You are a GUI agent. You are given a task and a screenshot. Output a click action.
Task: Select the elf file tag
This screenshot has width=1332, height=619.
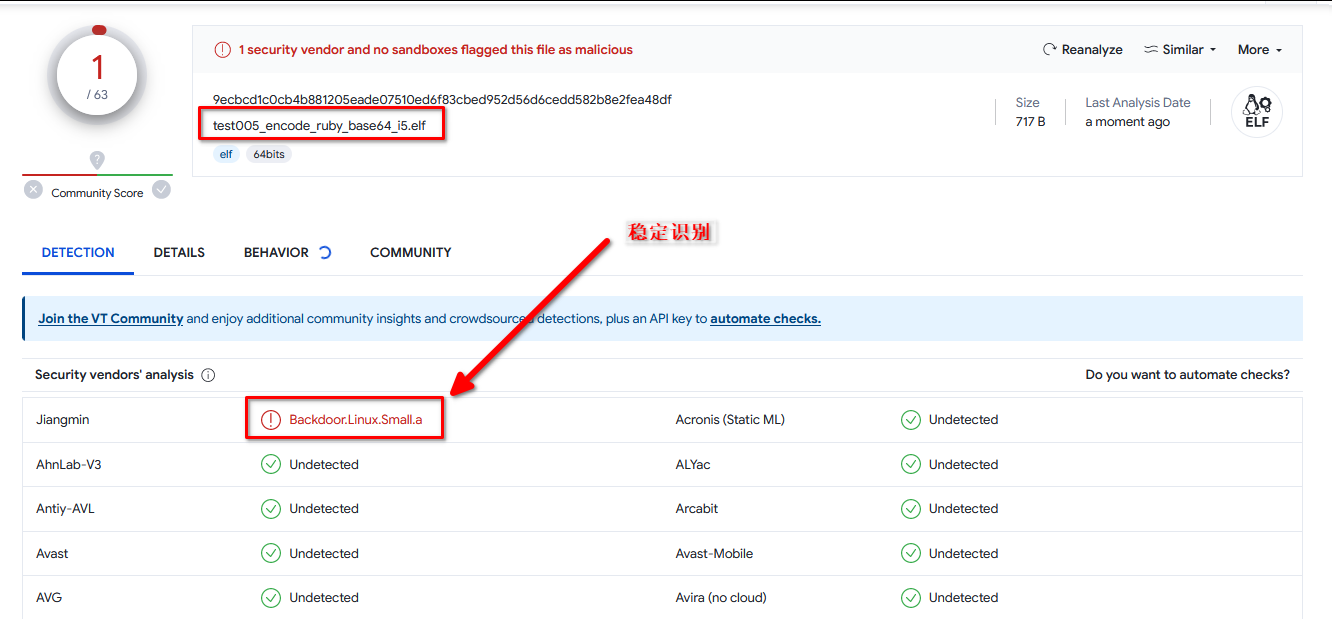point(226,155)
